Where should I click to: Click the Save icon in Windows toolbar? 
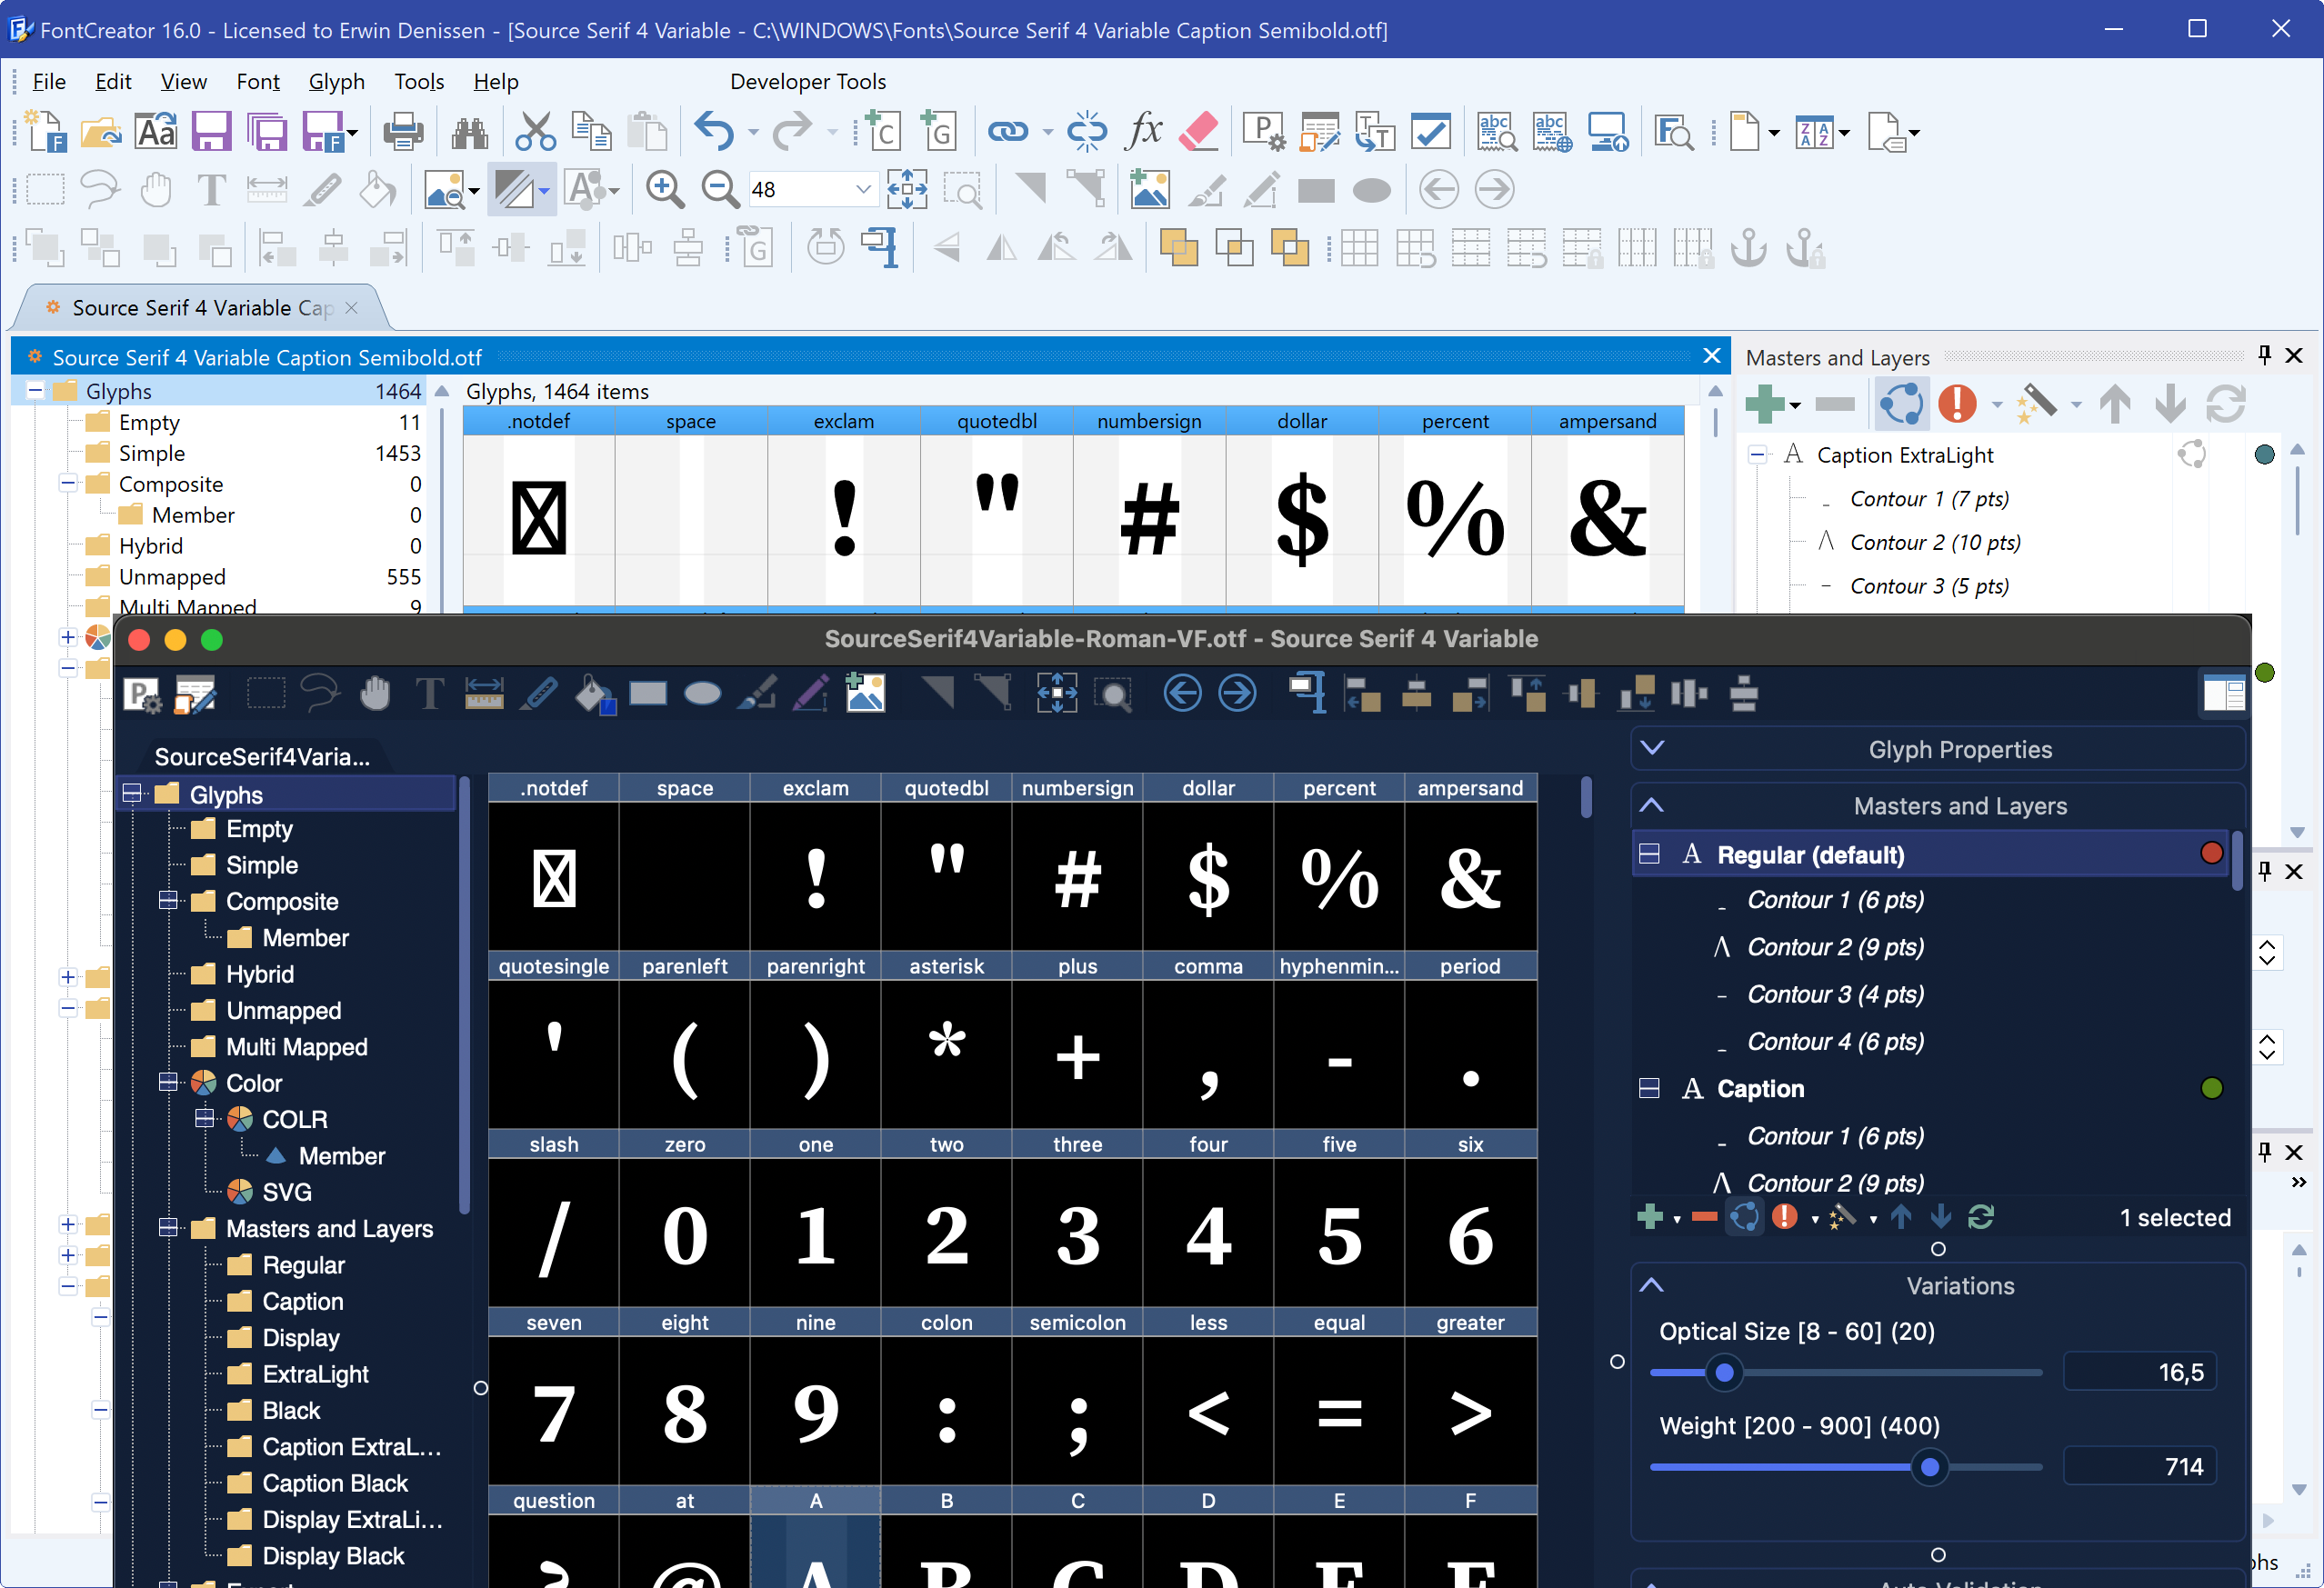[211, 132]
